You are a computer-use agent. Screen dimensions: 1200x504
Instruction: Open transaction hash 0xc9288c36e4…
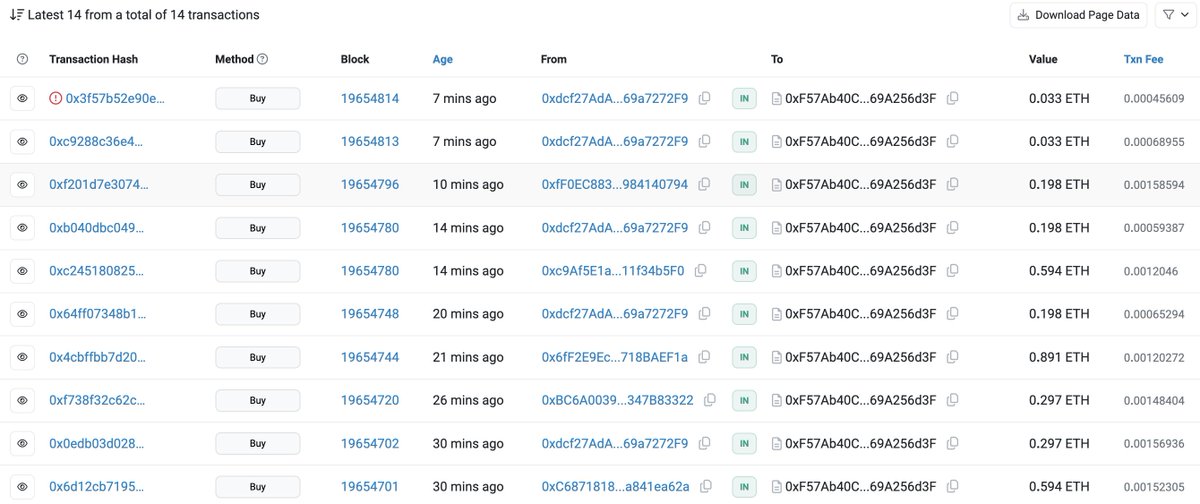tap(96, 141)
